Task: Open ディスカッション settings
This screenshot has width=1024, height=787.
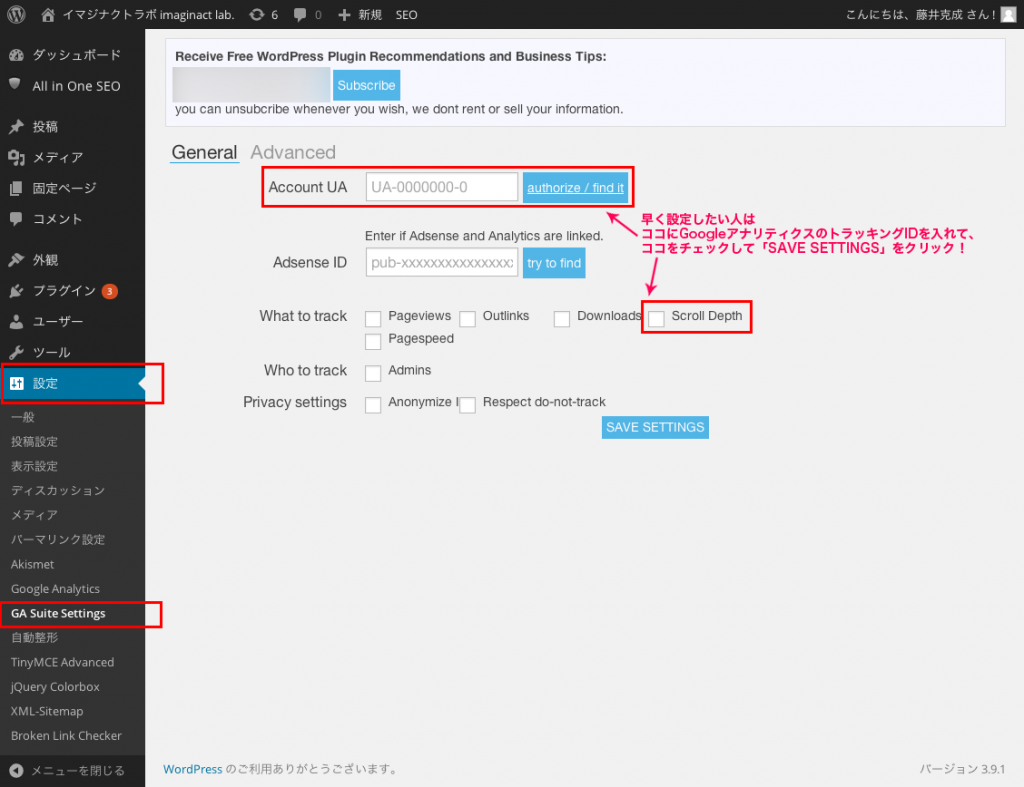Action: [x=58, y=490]
